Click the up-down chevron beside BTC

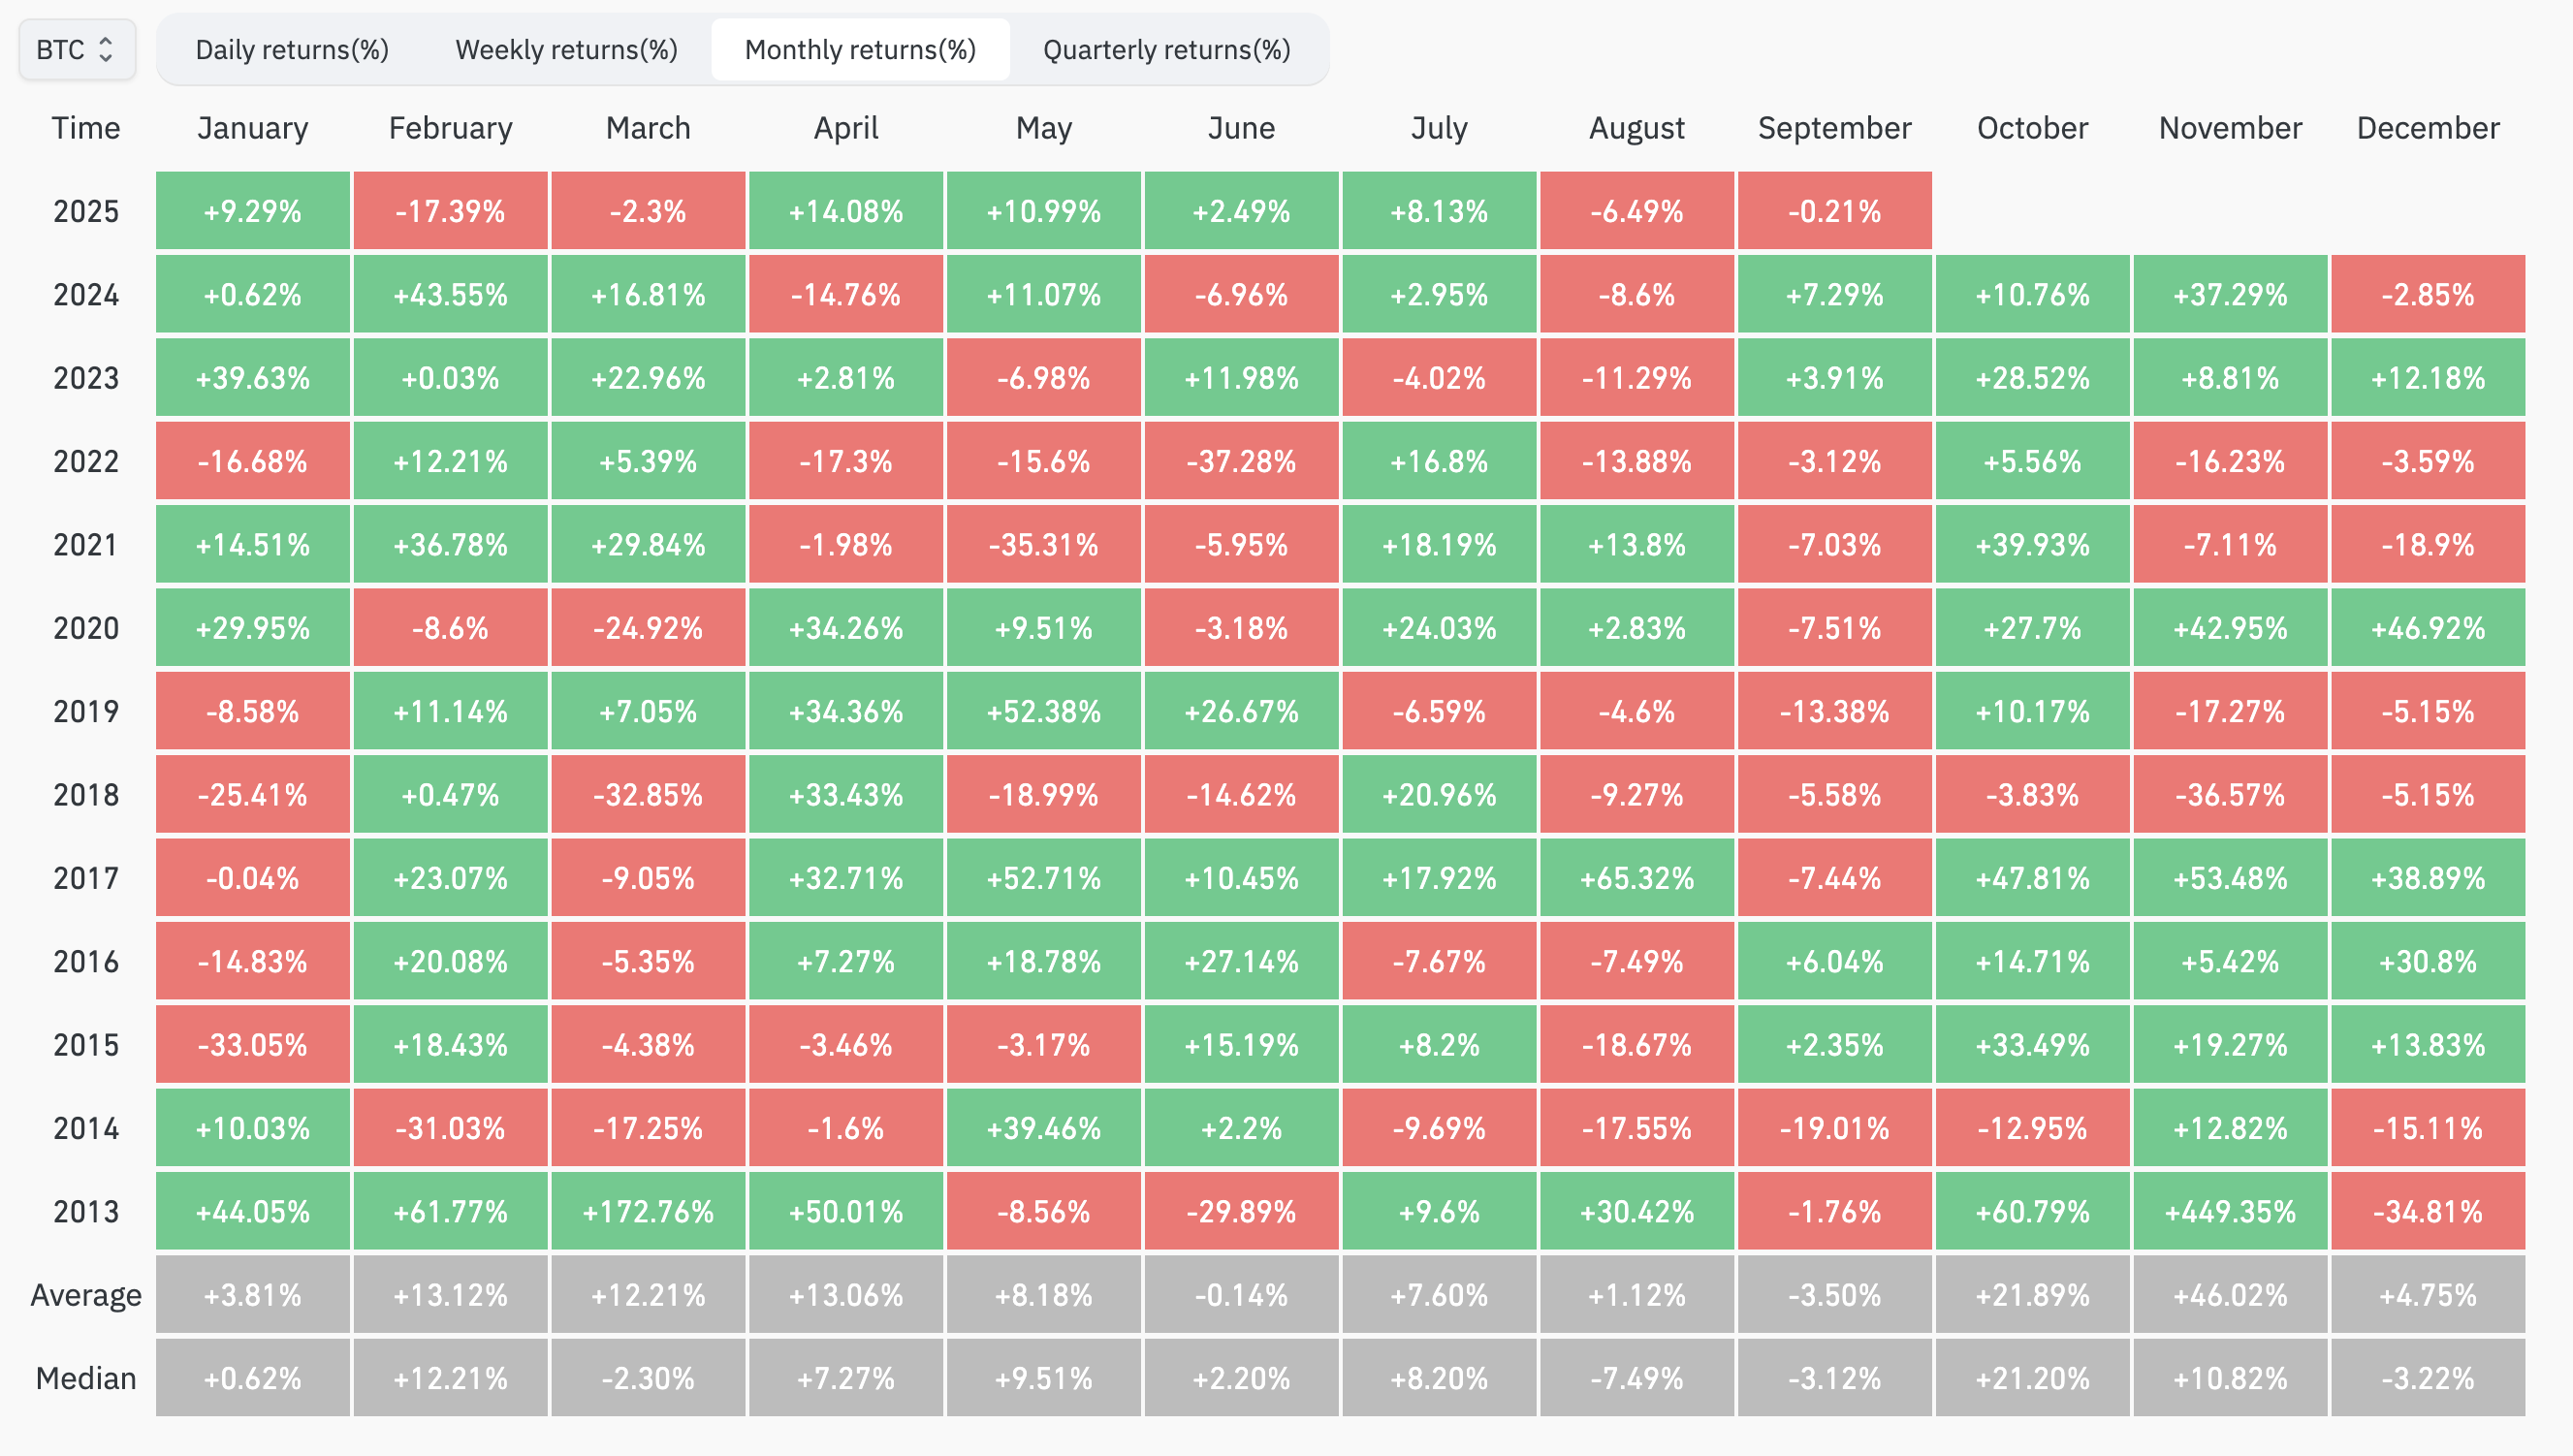tap(106, 48)
